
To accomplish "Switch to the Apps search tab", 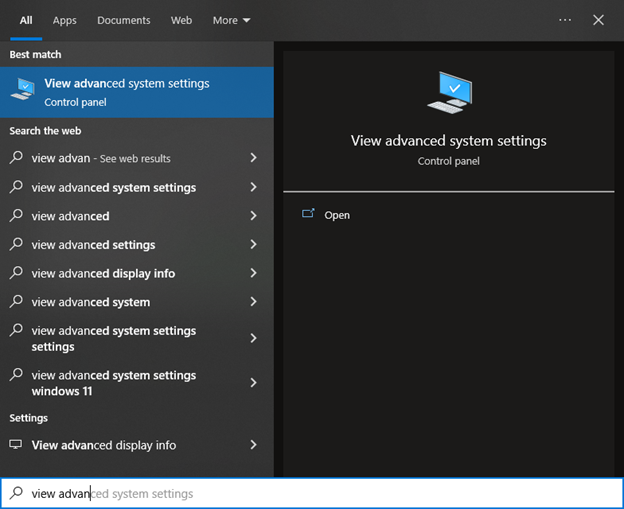I will 64,20.
